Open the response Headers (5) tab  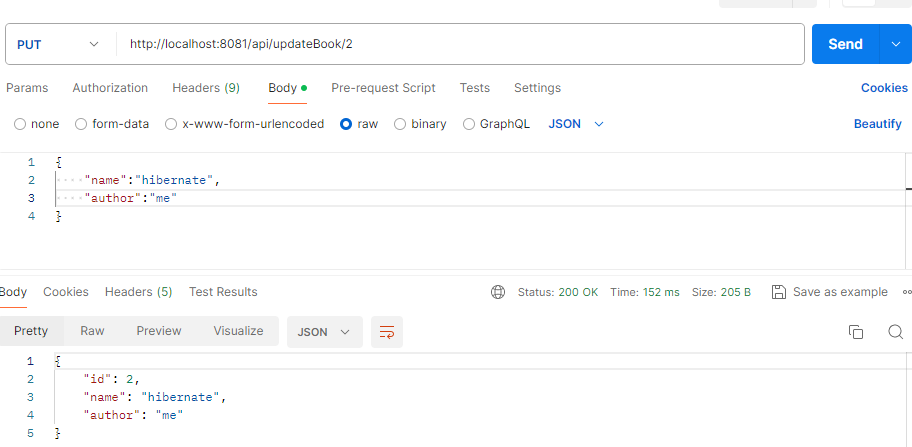[138, 292]
